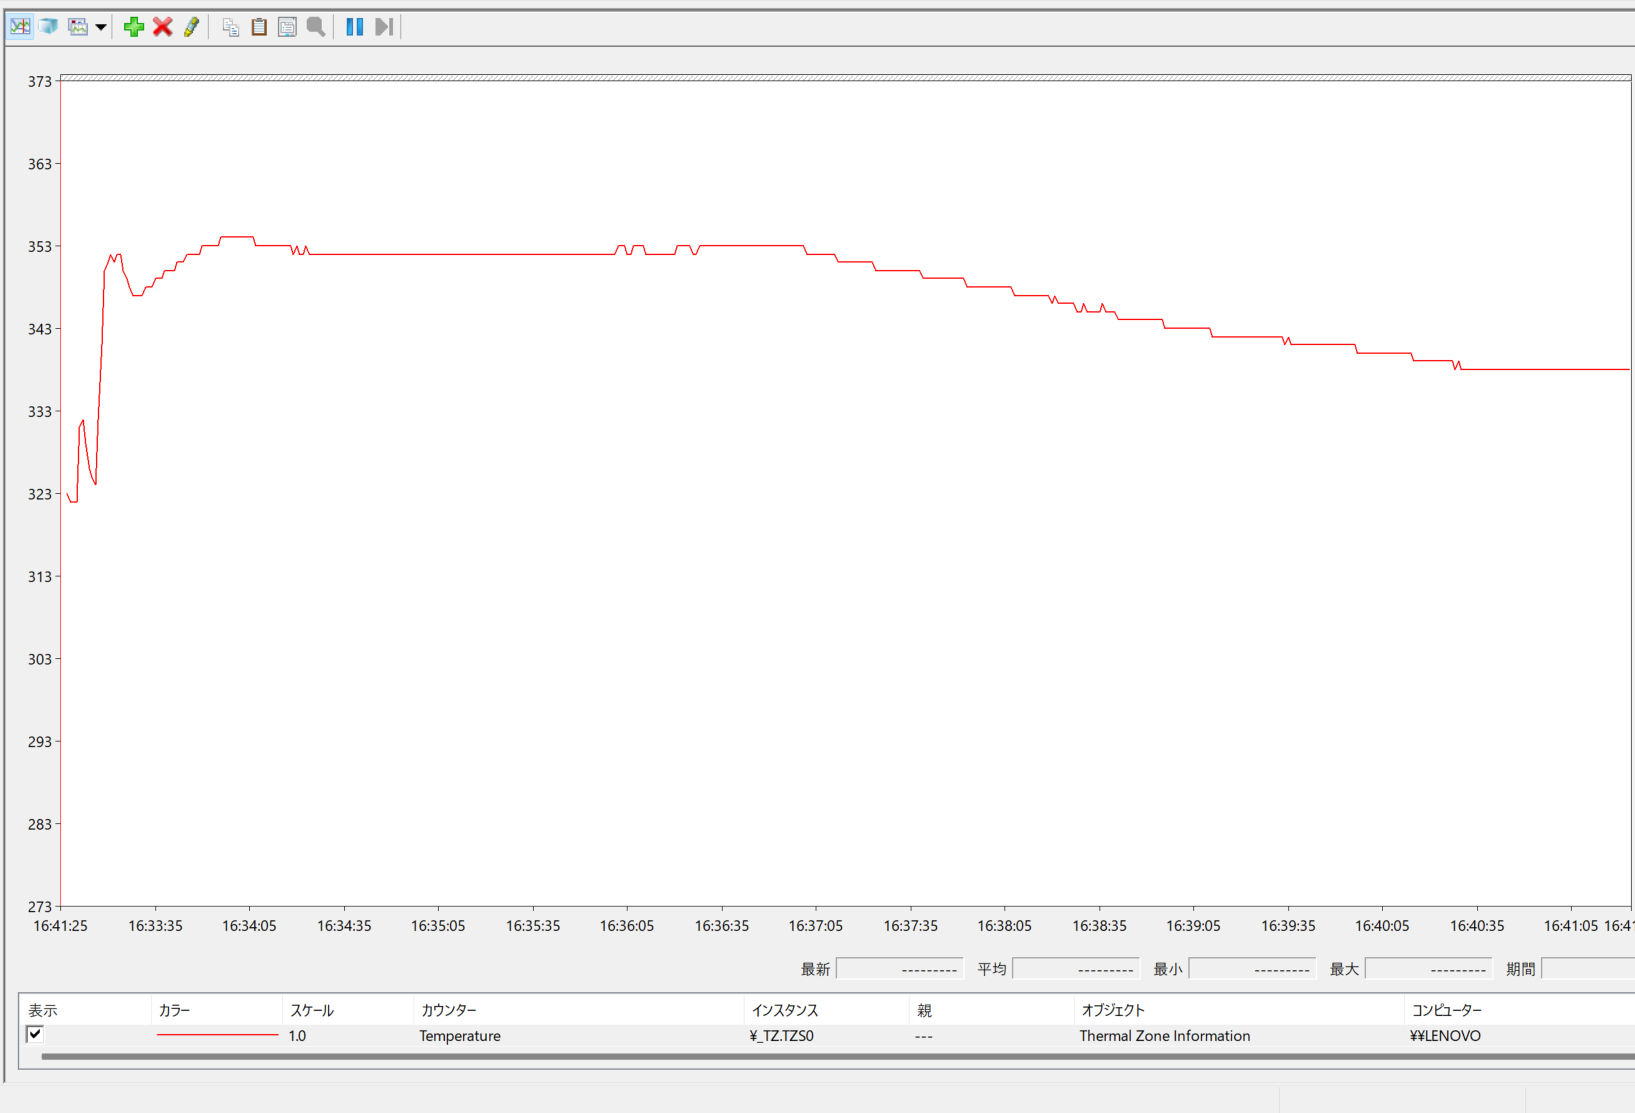Click the コンピューター column header

tap(1520, 1010)
